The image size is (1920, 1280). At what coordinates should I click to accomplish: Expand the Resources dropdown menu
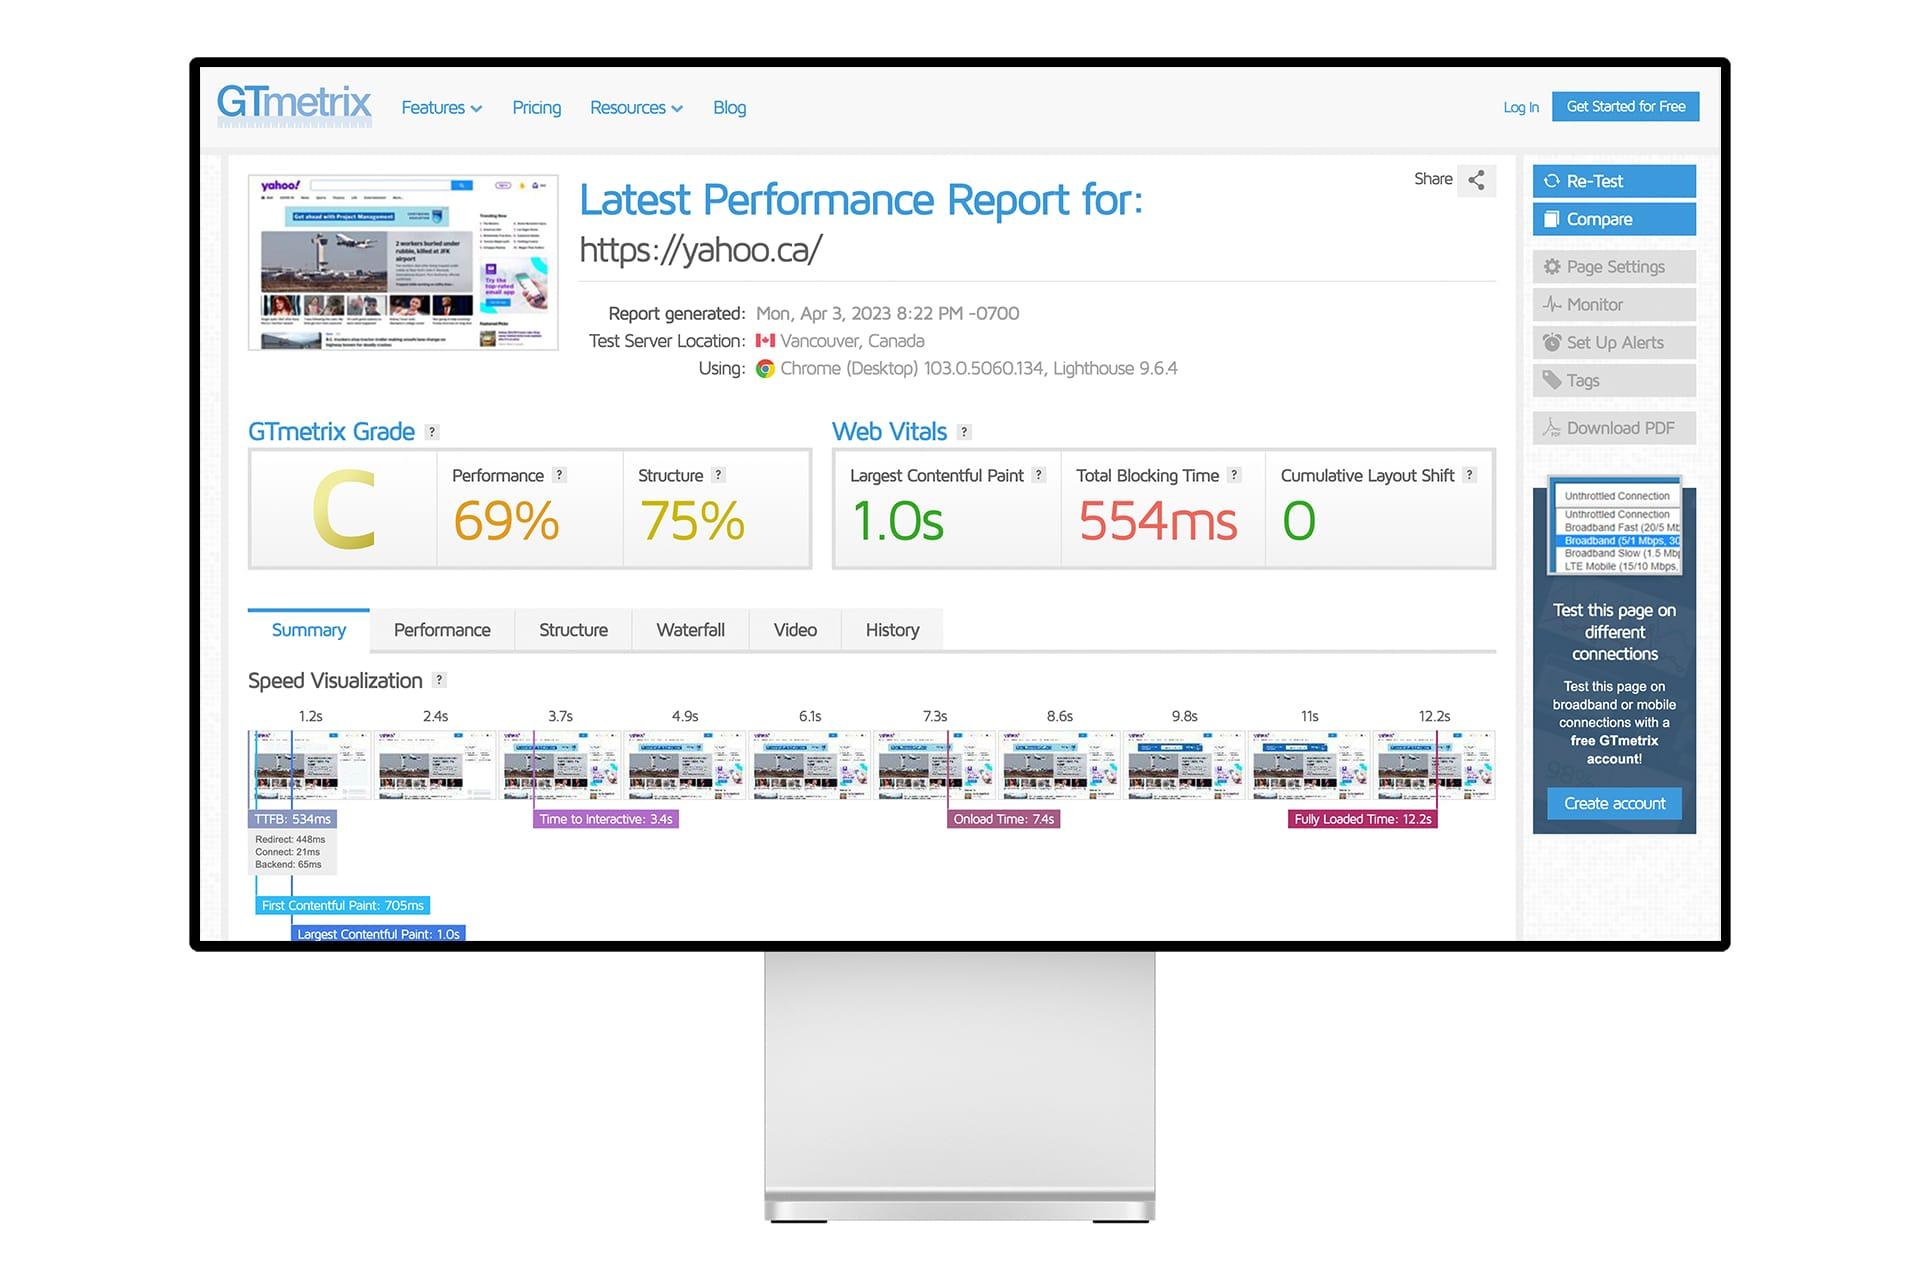tap(636, 108)
